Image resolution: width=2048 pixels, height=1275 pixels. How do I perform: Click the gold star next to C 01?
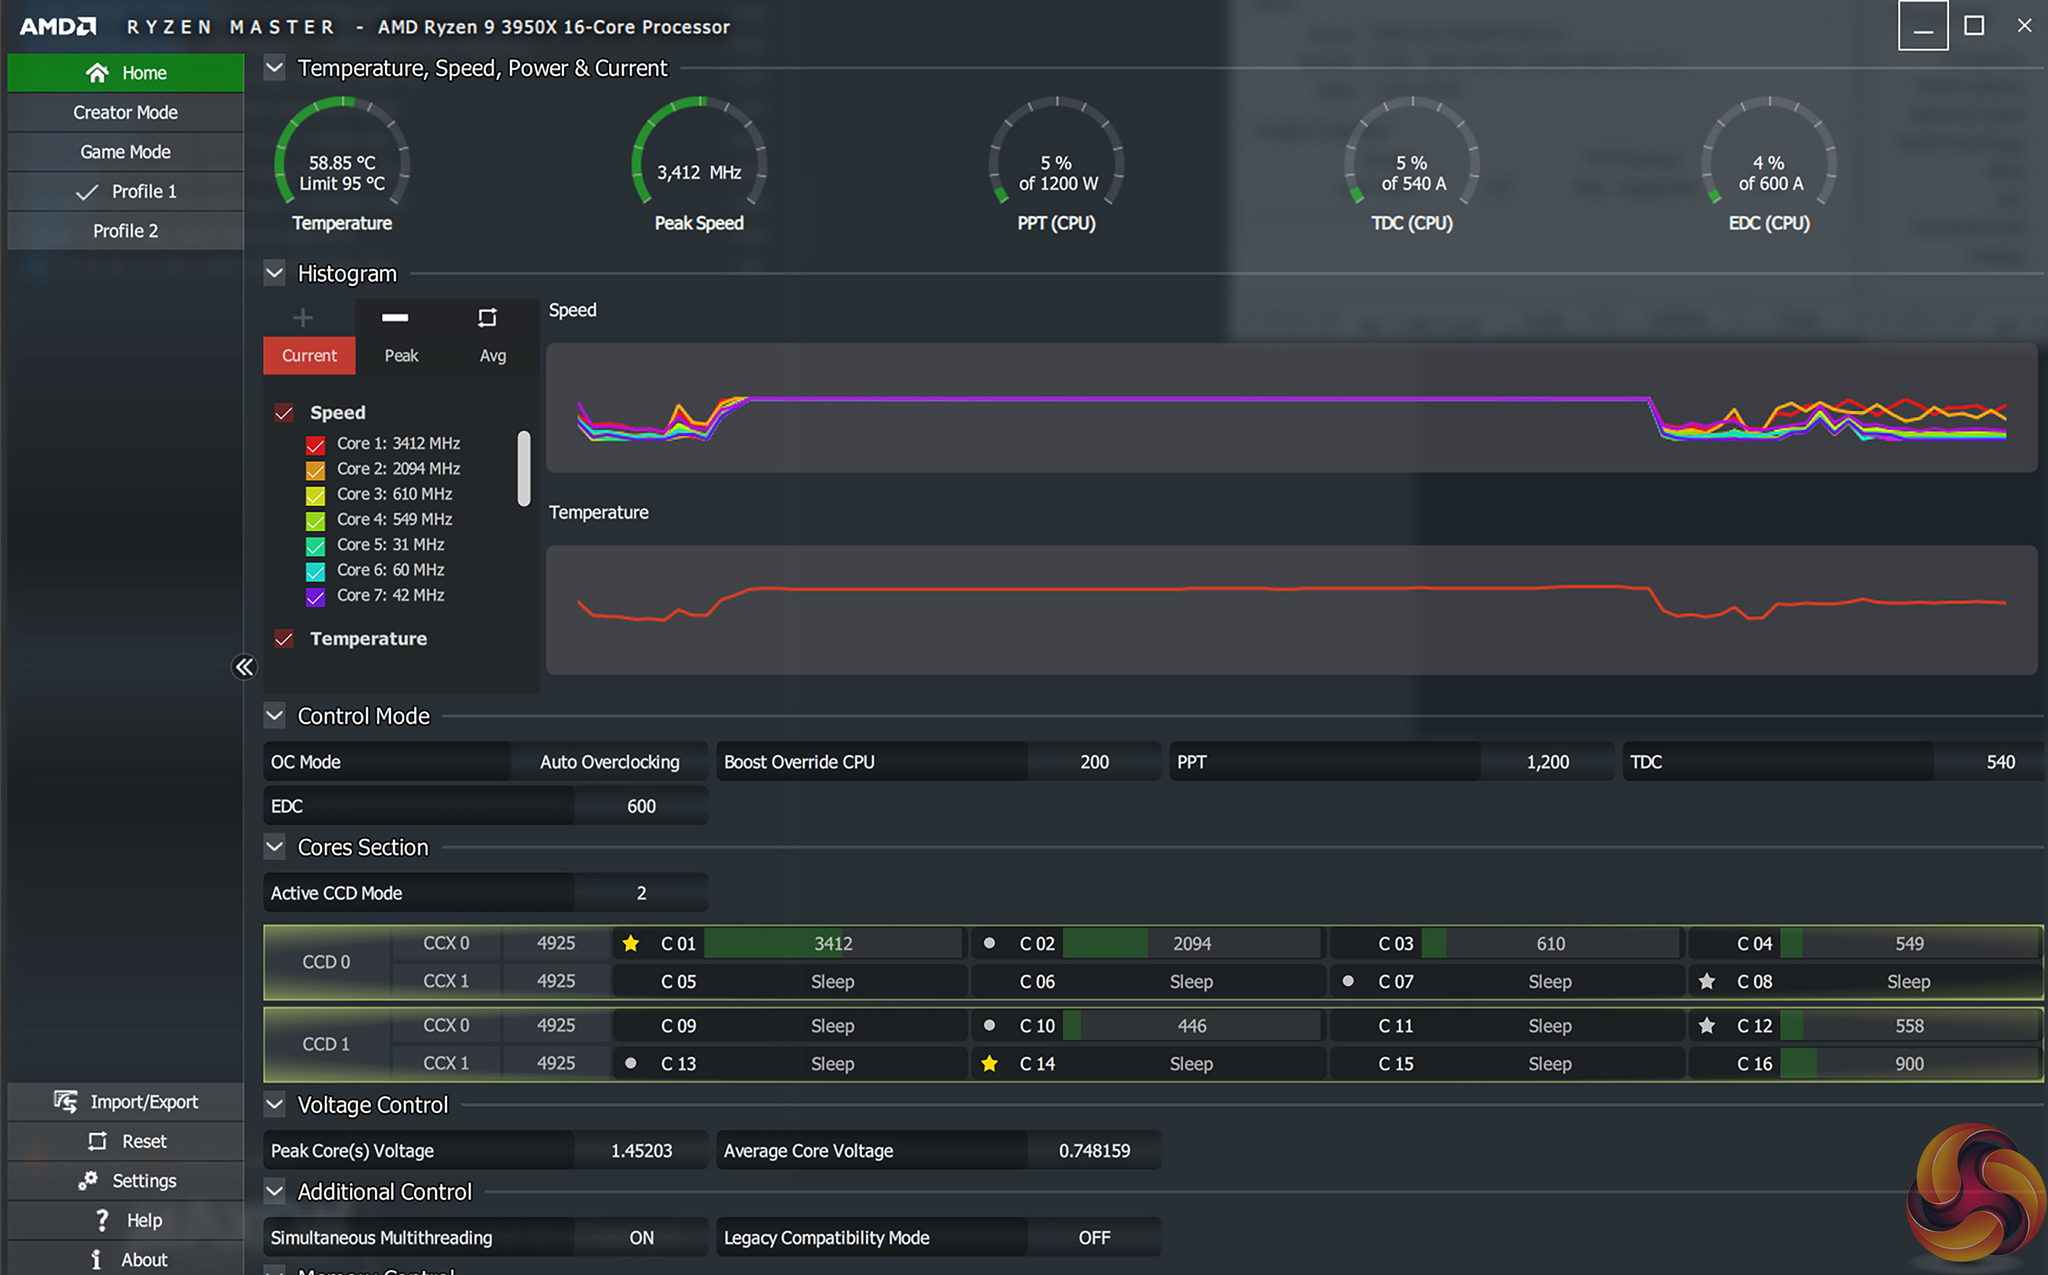click(631, 943)
